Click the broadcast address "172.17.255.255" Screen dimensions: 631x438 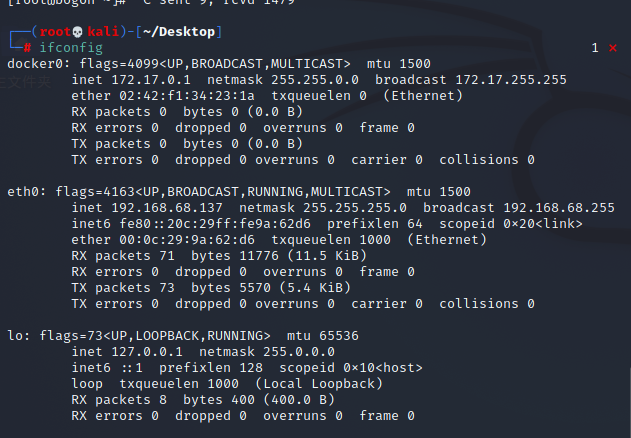[x=511, y=80]
